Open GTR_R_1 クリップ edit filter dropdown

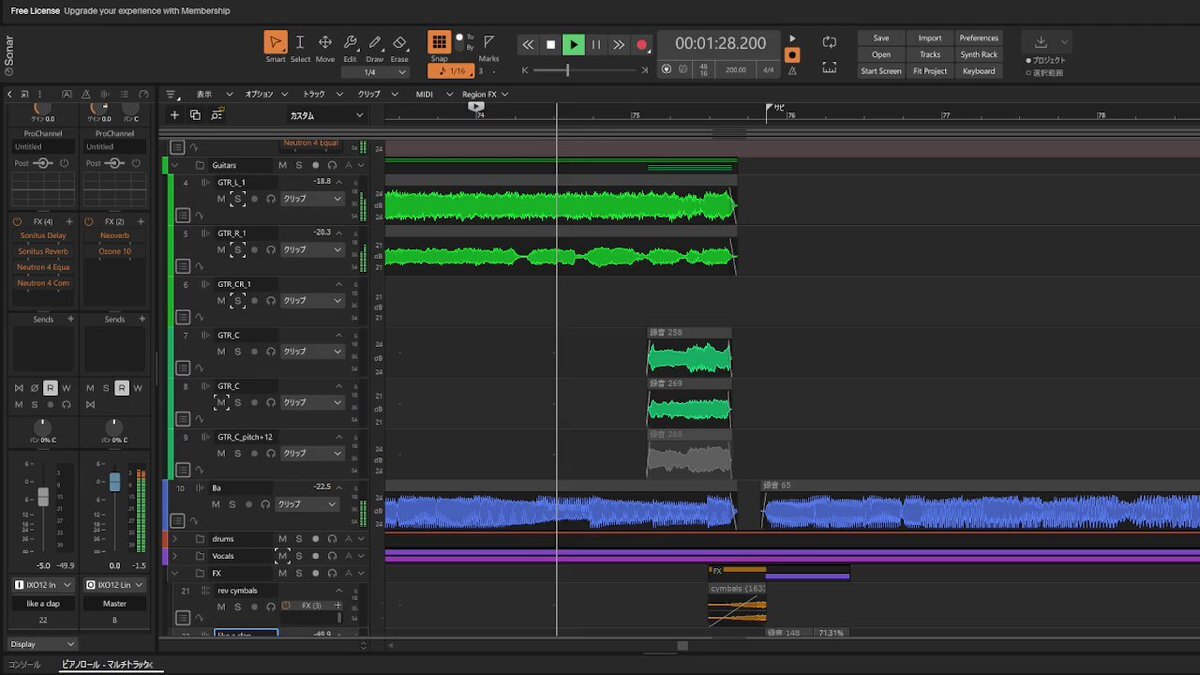312,250
